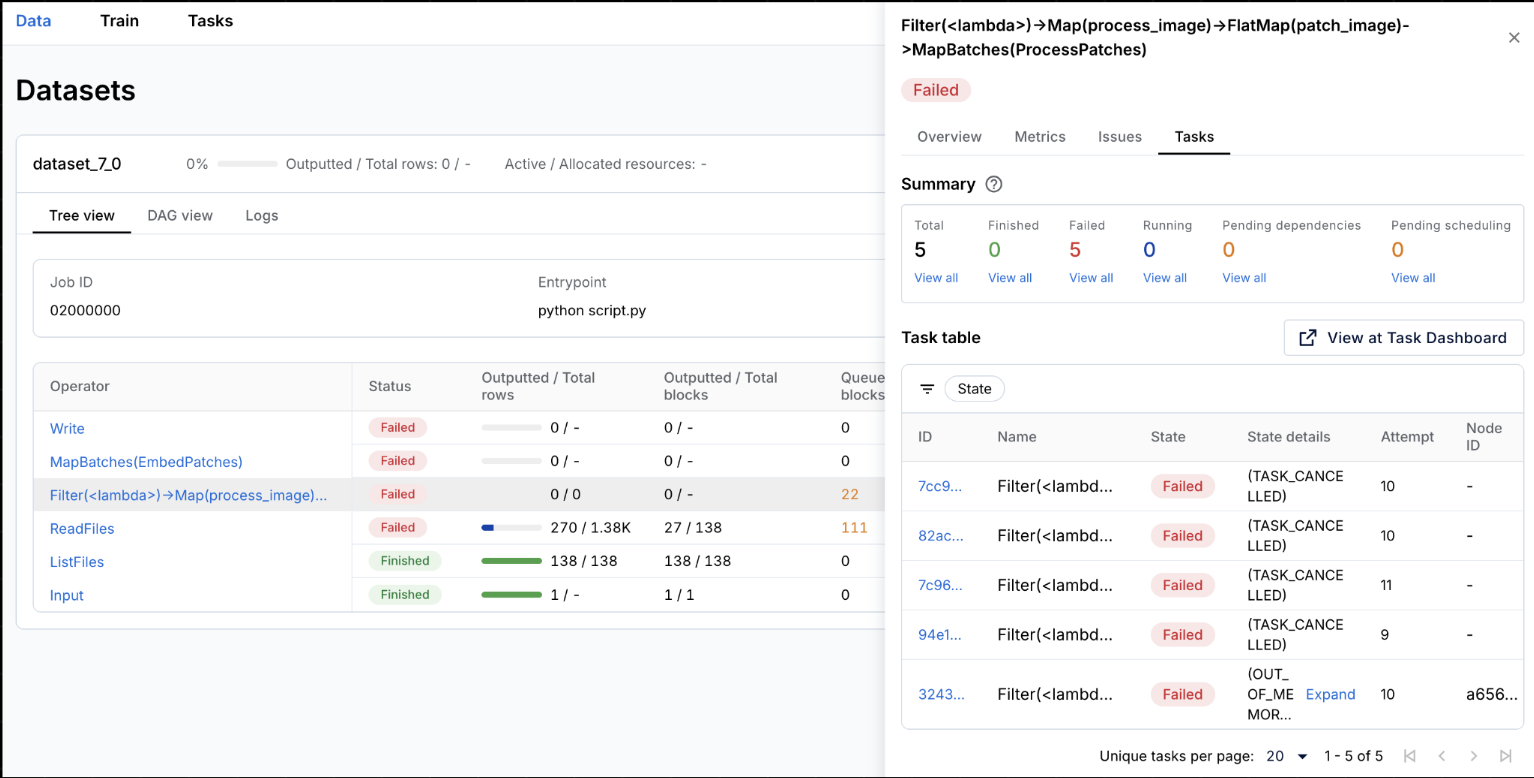Switch to the Metrics tab

pyautogui.click(x=1039, y=137)
